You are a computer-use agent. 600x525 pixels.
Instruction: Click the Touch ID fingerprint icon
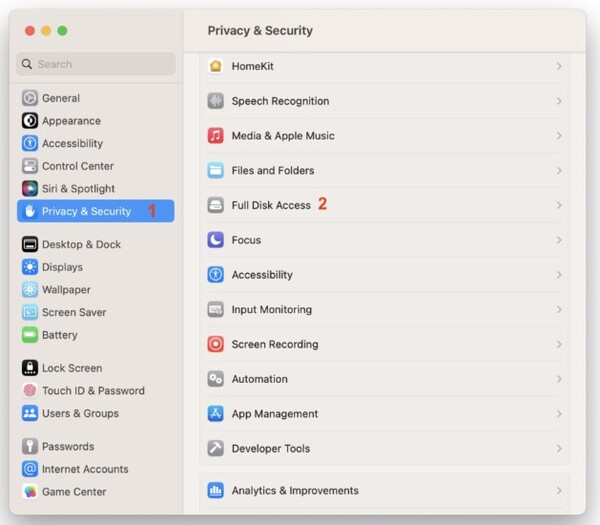[x=30, y=390]
